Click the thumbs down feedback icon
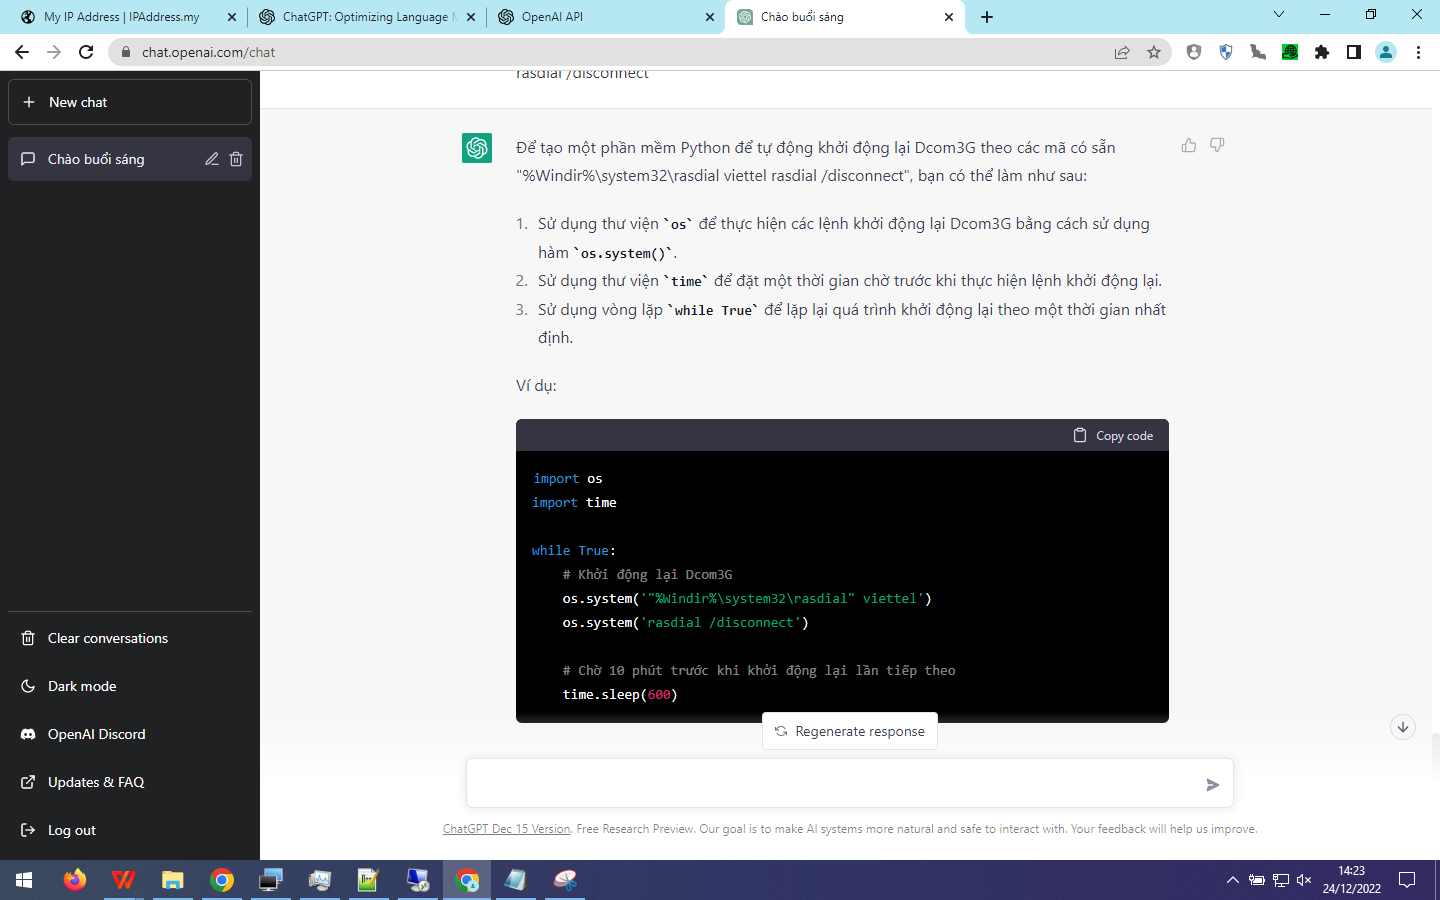1440x900 pixels. [1217, 145]
